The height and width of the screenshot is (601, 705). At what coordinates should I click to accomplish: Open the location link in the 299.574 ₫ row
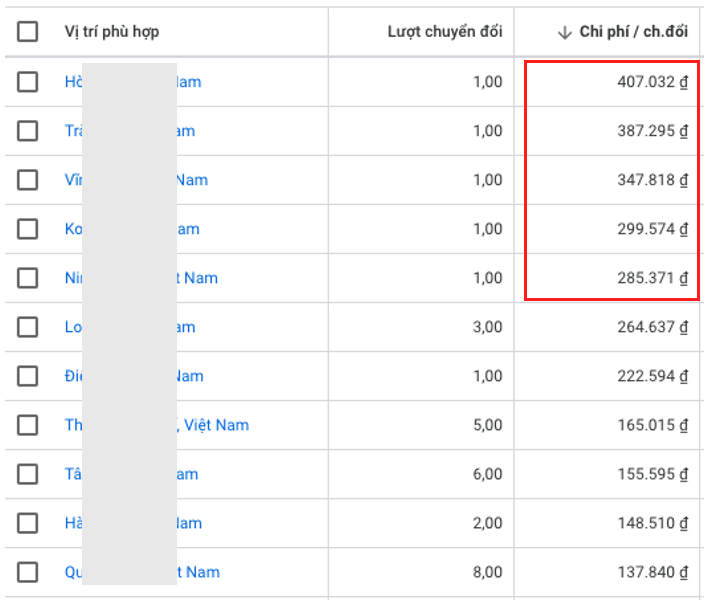[x=132, y=229]
